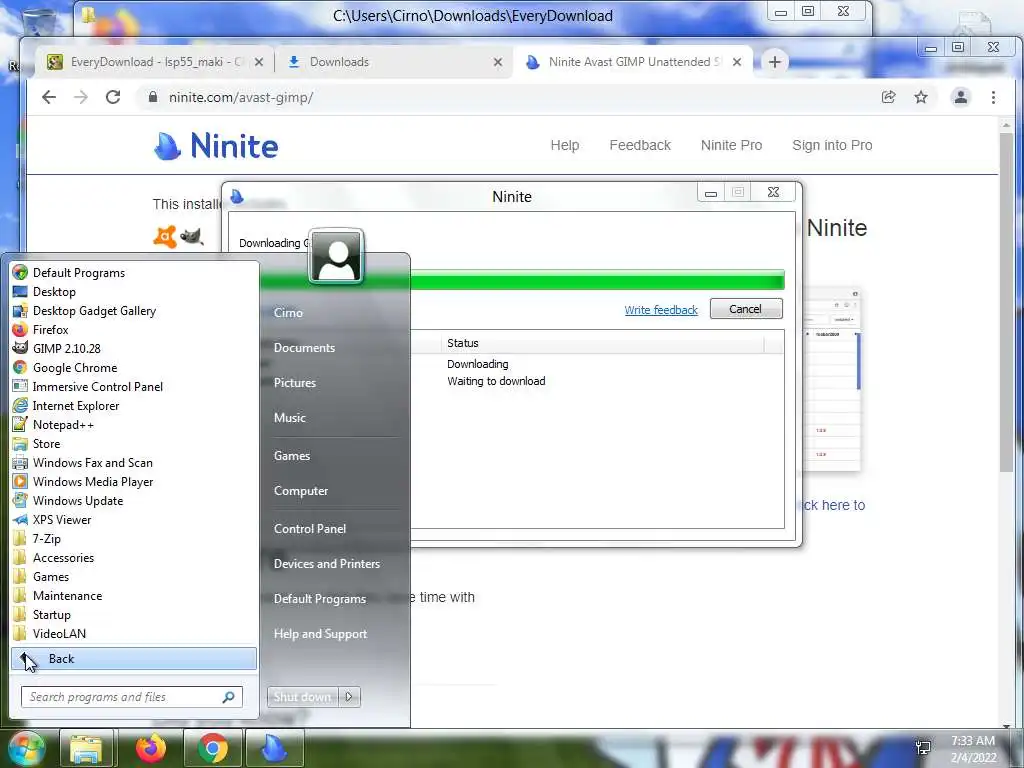Go back in Chrome
Image resolution: width=1024 pixels, height=768 pixels.
49,97
